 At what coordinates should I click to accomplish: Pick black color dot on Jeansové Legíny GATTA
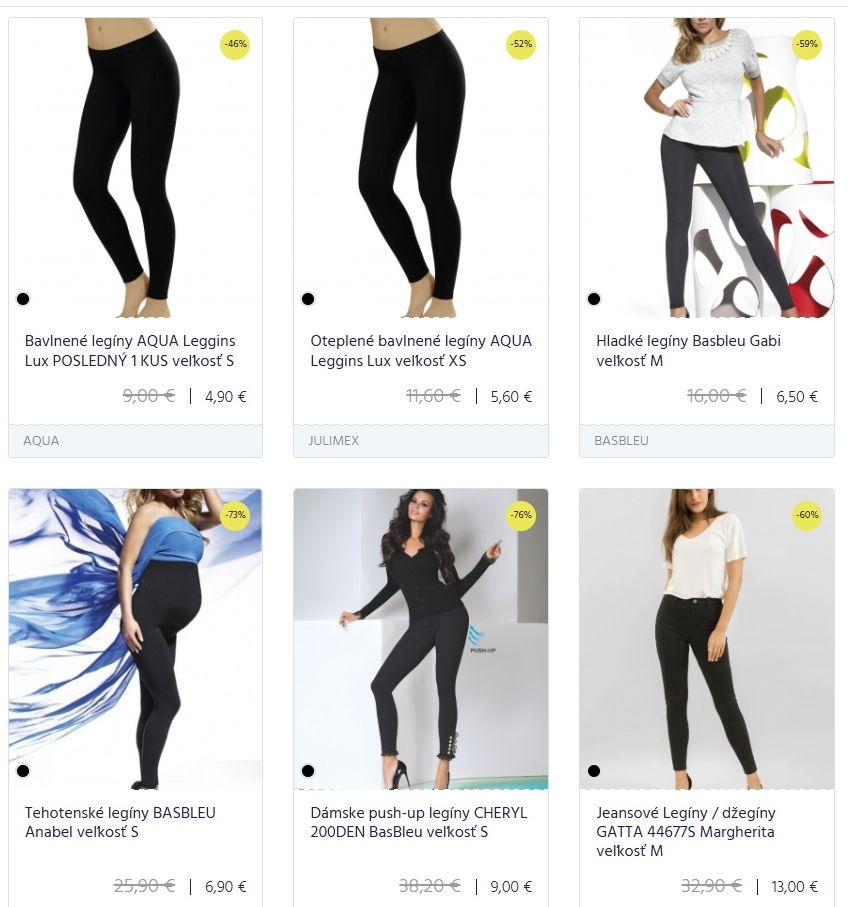click(x=593, y=771)
